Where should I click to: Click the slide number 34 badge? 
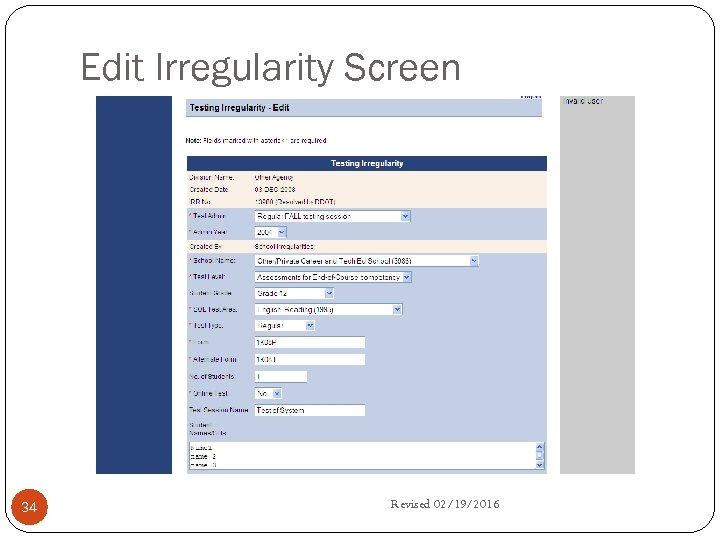click(x=29, y=507)
